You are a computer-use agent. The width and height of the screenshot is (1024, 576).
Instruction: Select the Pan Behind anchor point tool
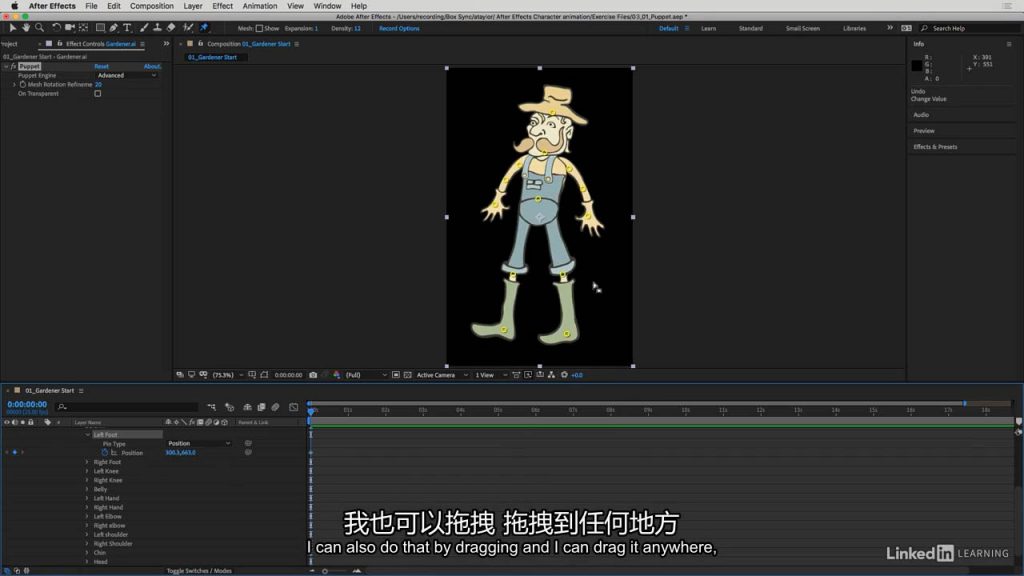pyautogui.click(x=84, y=27)
